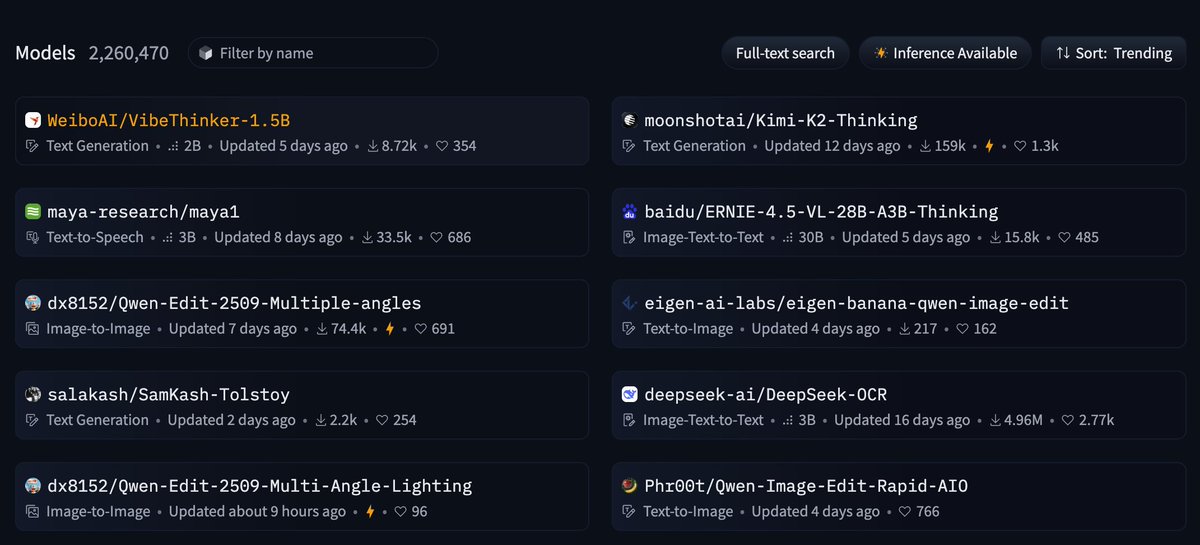Click the 1.3k likes count

[1045, 146]
